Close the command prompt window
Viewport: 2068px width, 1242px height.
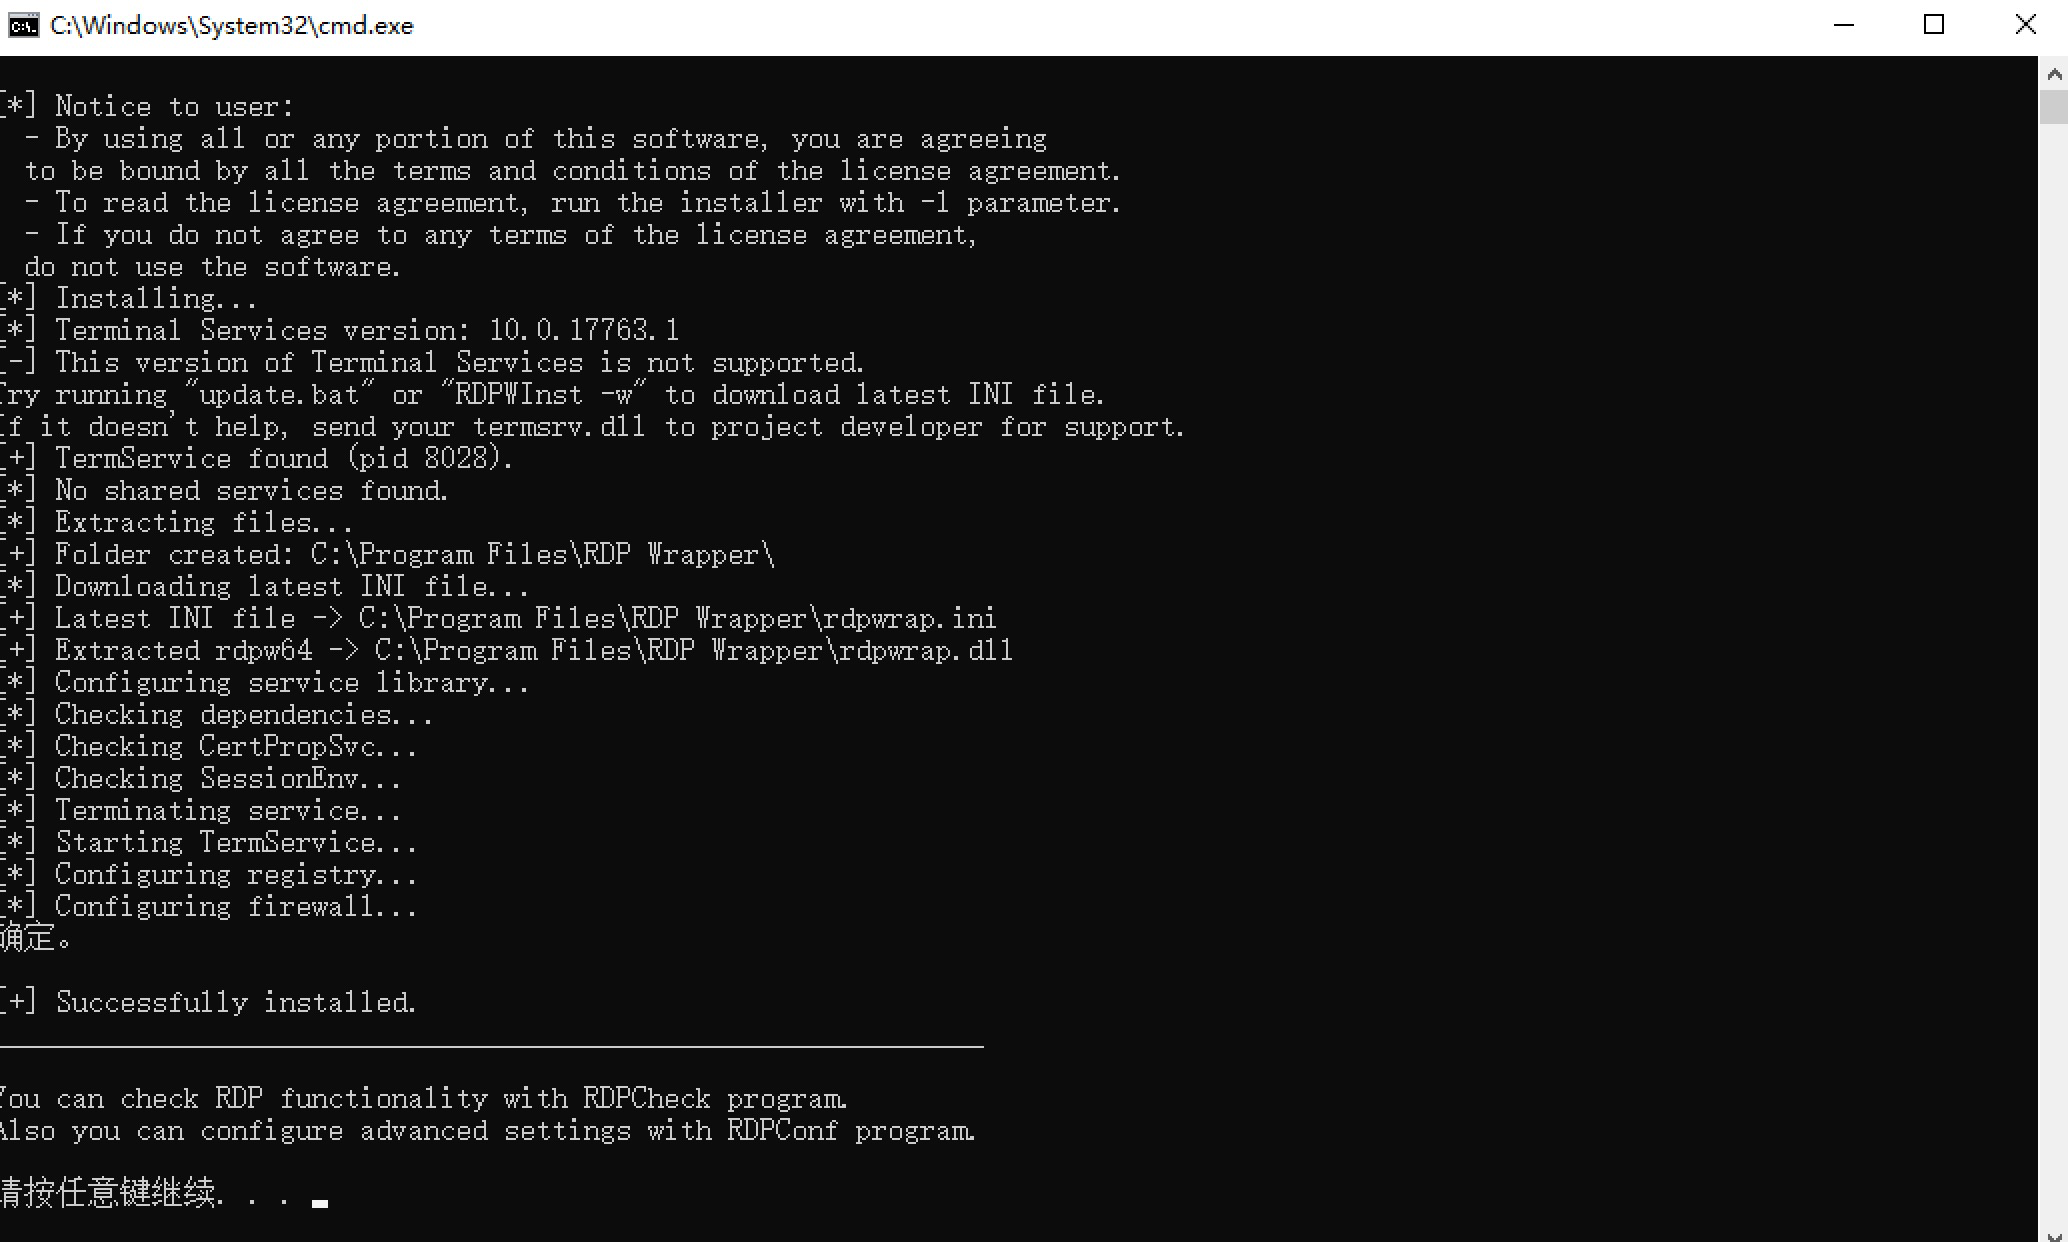tap(2025, 25)
